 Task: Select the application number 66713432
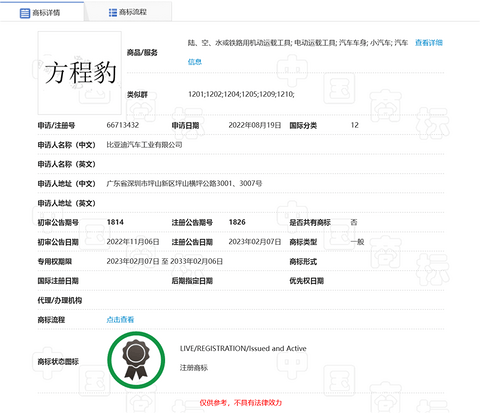click(123, 125)
